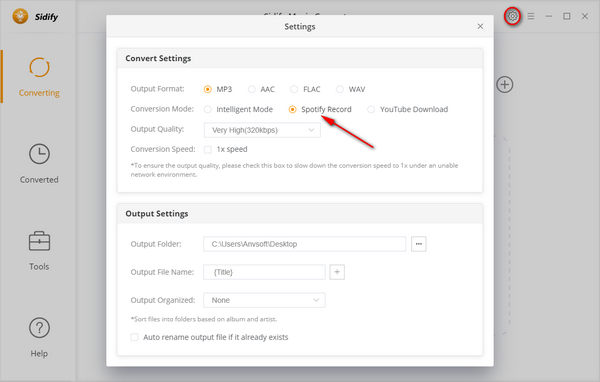The width and height of the screenshot is (600, 382).
Task: Click the {Title} tag in file name field
Action: [223, 272]
